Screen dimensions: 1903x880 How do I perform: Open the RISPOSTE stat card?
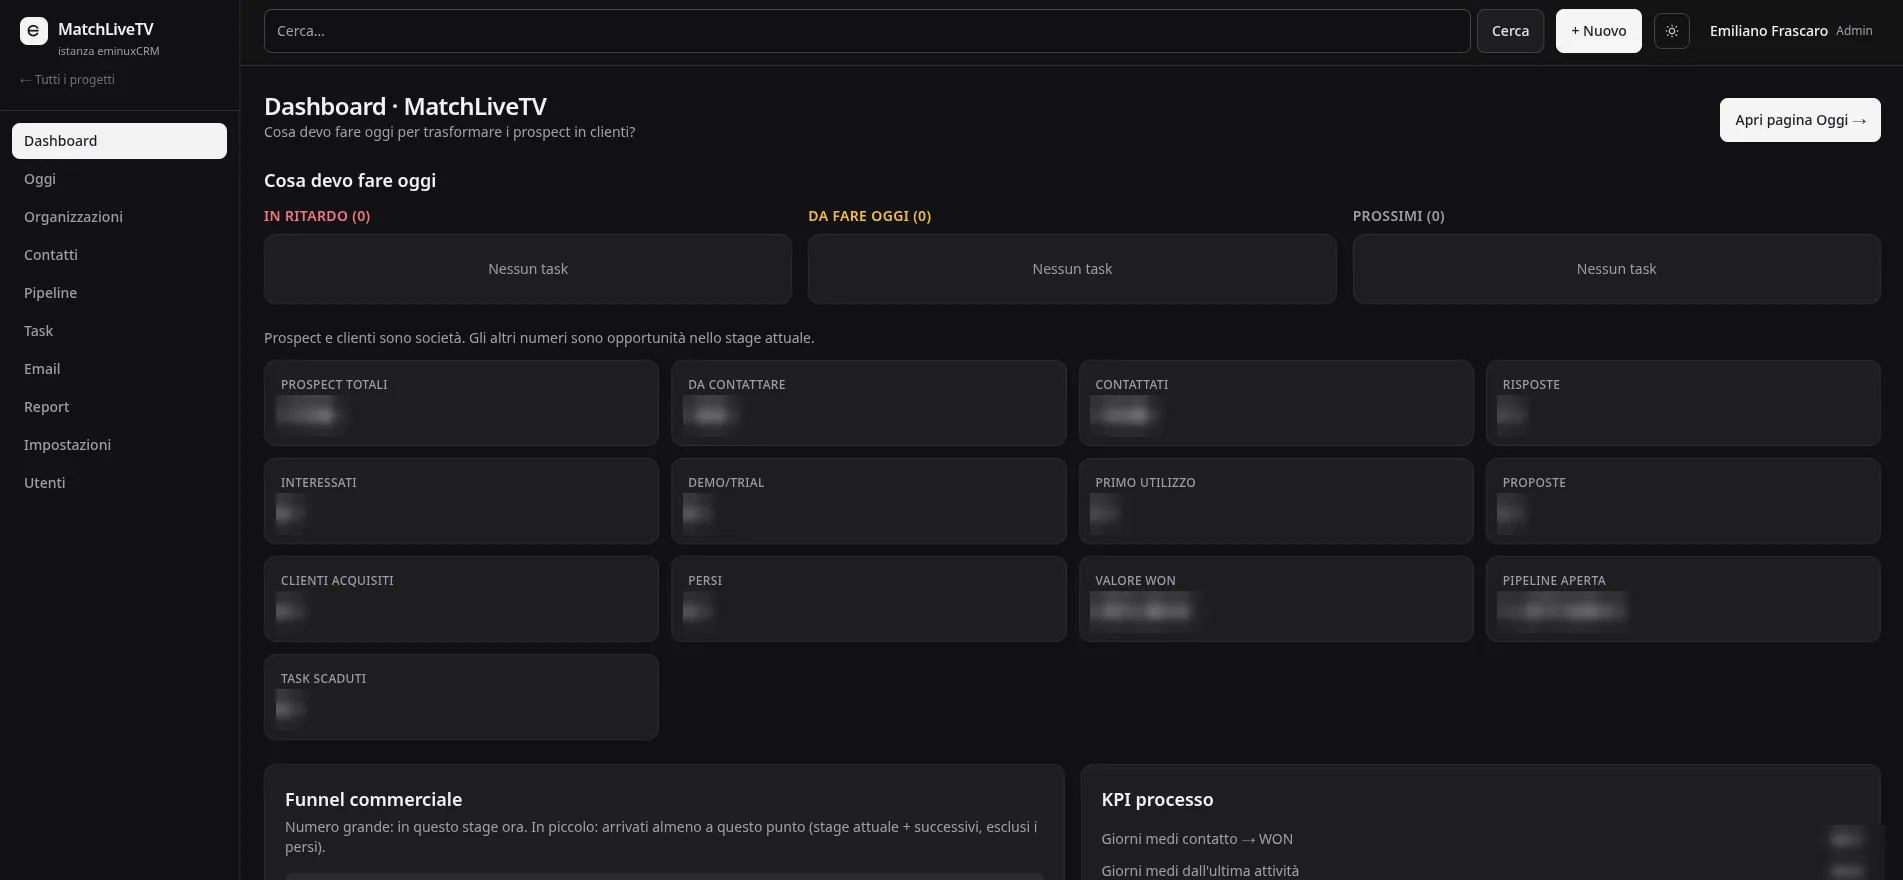pyautogui.click(x=1683, y=403)
